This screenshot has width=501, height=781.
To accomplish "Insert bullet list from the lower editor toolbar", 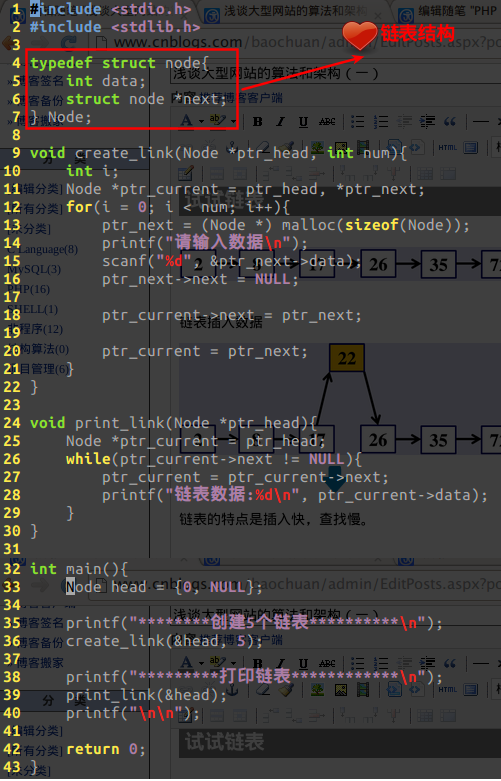I will click(x=357, y=663).
